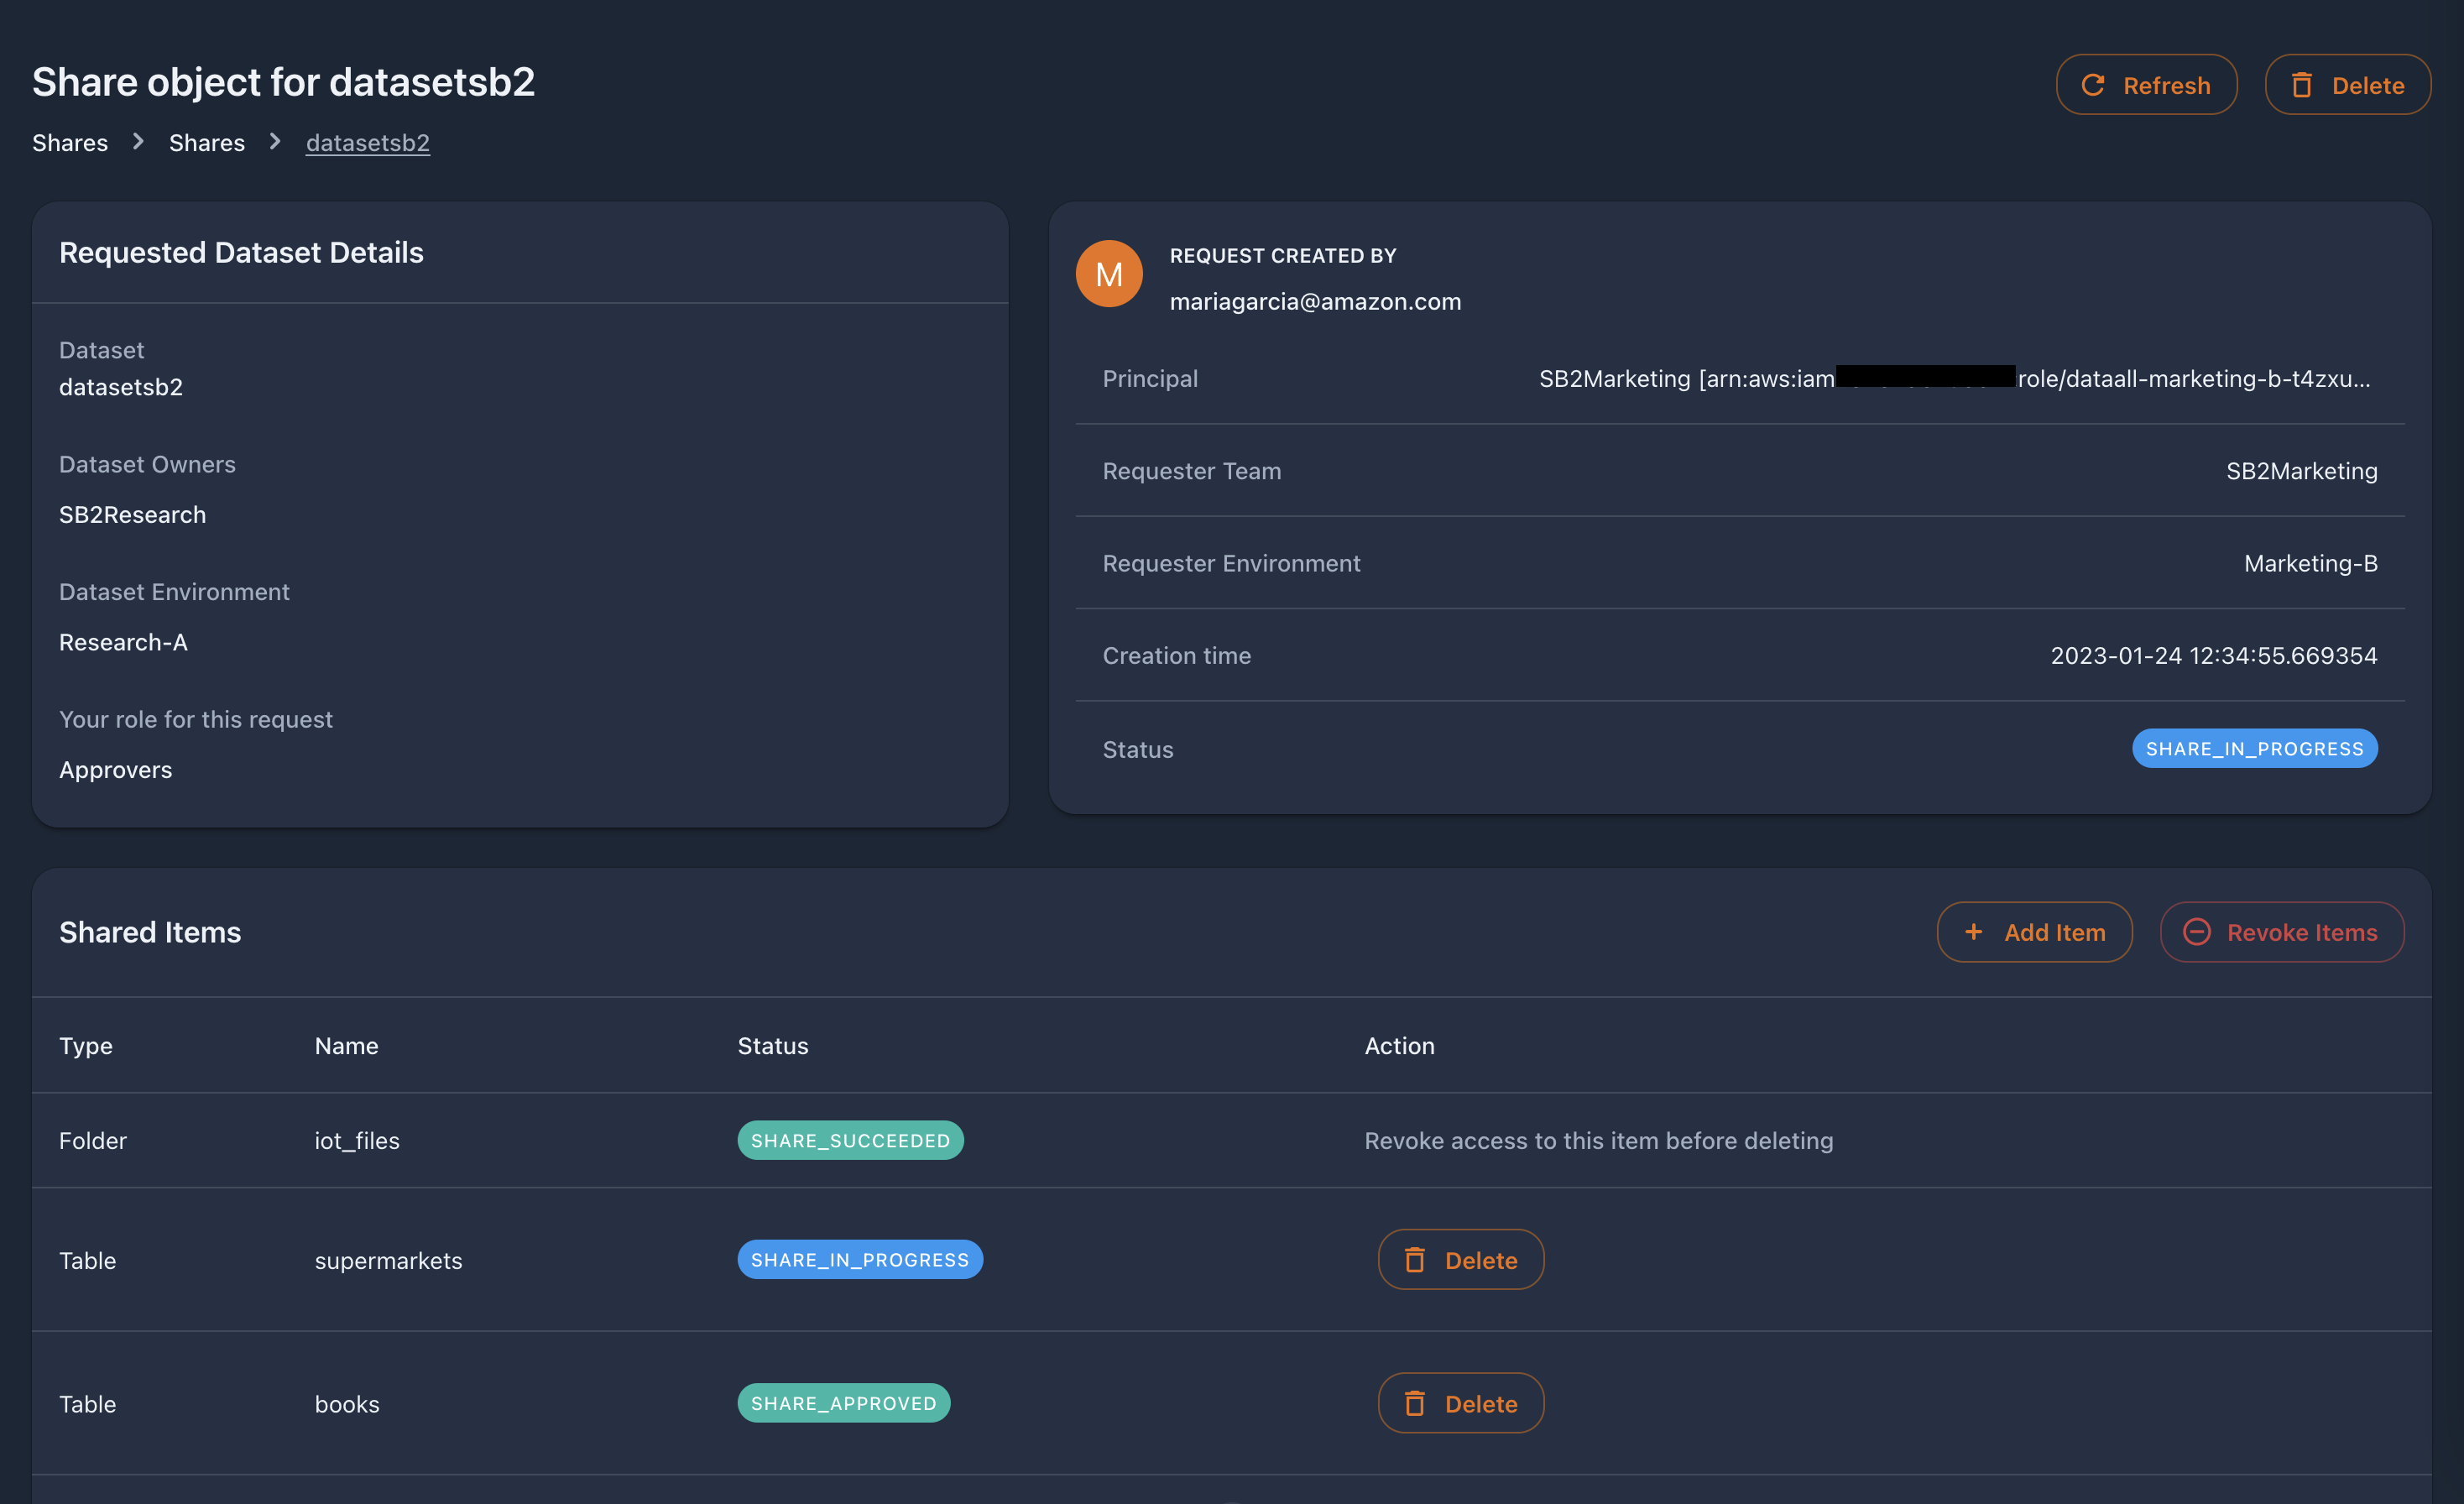Click the SB2Research dataset owner

(x=133, y=515)
